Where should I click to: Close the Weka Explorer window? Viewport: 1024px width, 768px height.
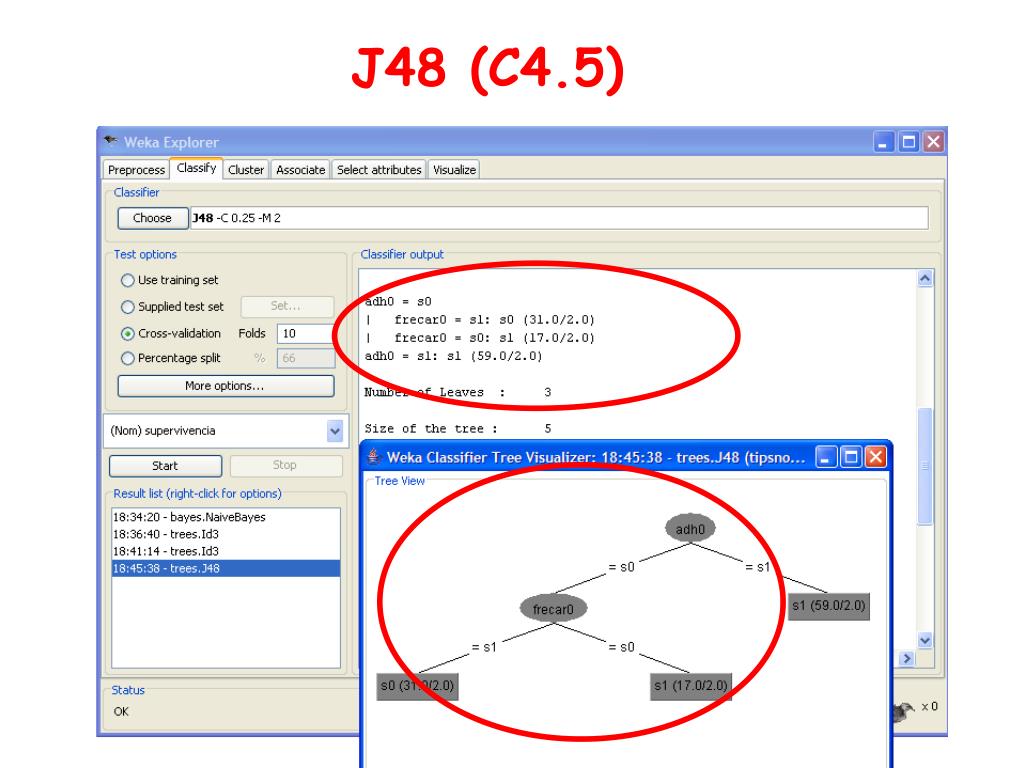pyautogui.click(x=933, y=142)
